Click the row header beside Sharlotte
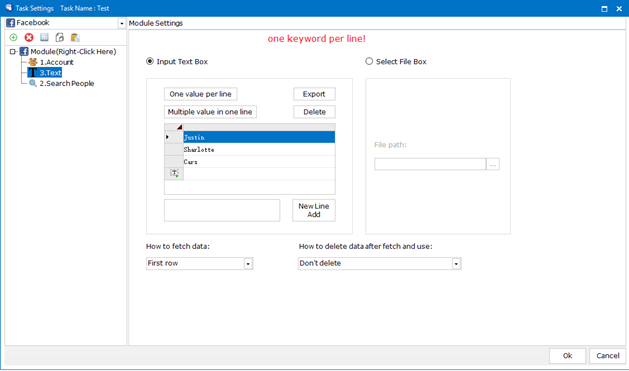629x371 pixels. pyautogui.click(x=174, y=150)
